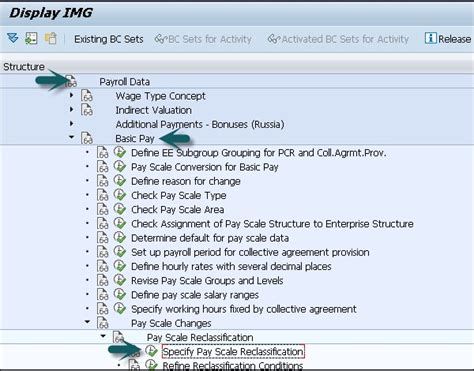The width and height of the screenshot is (474, 371).
Task: Select Indirect Valuation text
Action: (x=153, y=110)
